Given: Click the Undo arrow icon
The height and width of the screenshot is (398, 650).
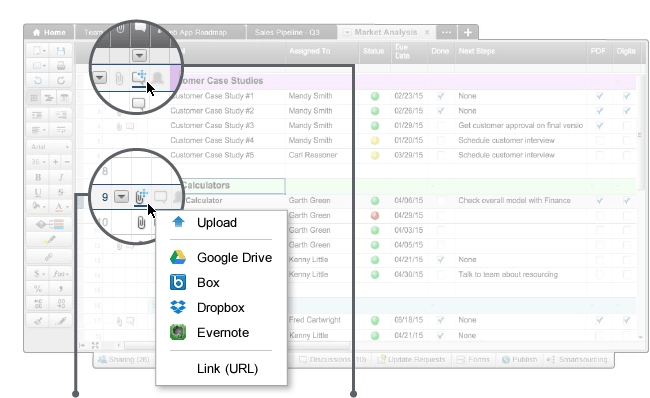Looking at the screenshot, I should 38,80.
